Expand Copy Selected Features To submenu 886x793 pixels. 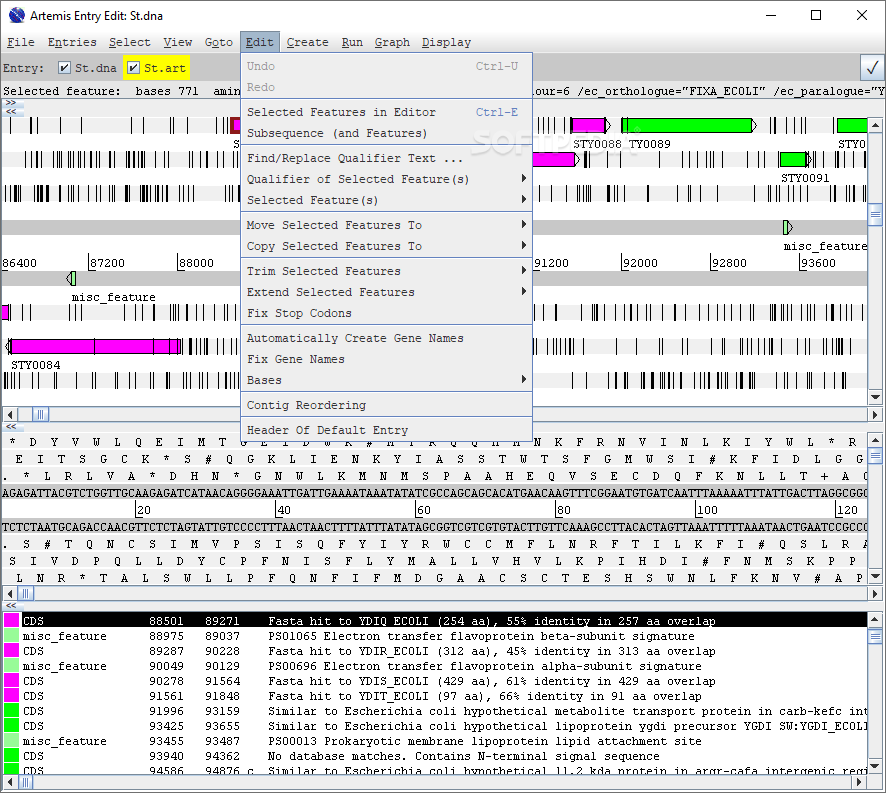click(x=386, y=245)
